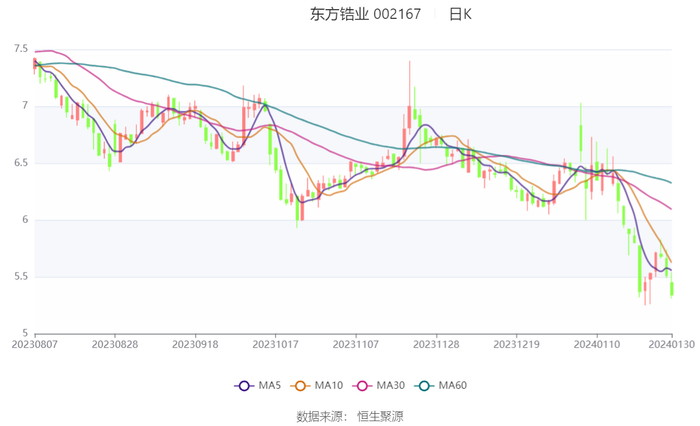Click the 数据来源 恒生聚源 source text
This screenshot has height=426, width=700.
point(350,415)
